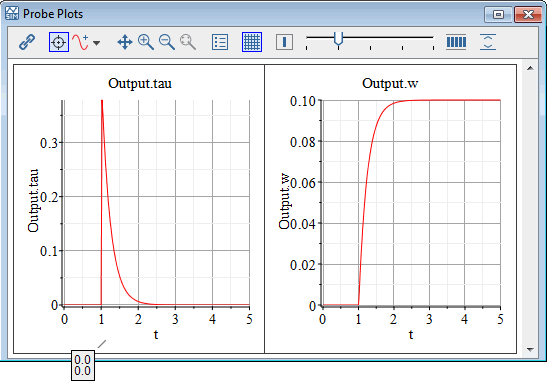Click the link axes chain icon
The image size is (548, 382).
(27, 42)
